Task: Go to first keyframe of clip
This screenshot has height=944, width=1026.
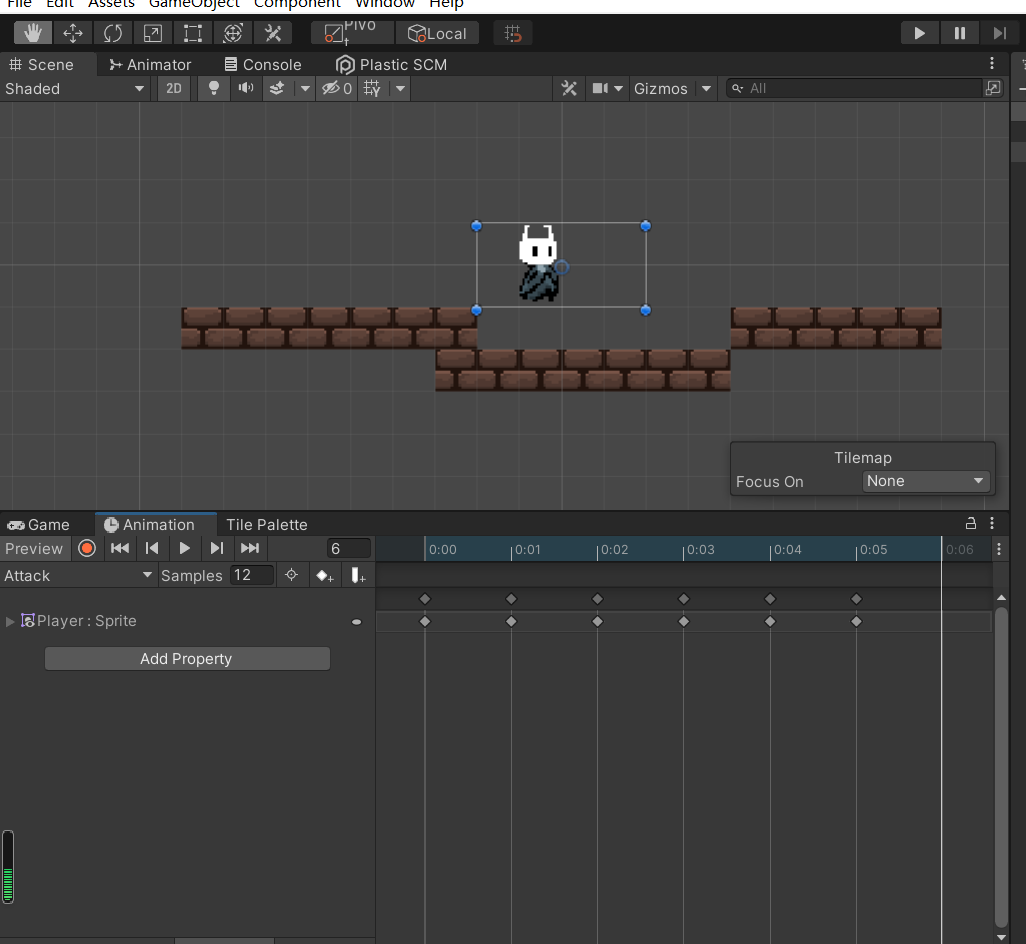Action: [120, 548]
